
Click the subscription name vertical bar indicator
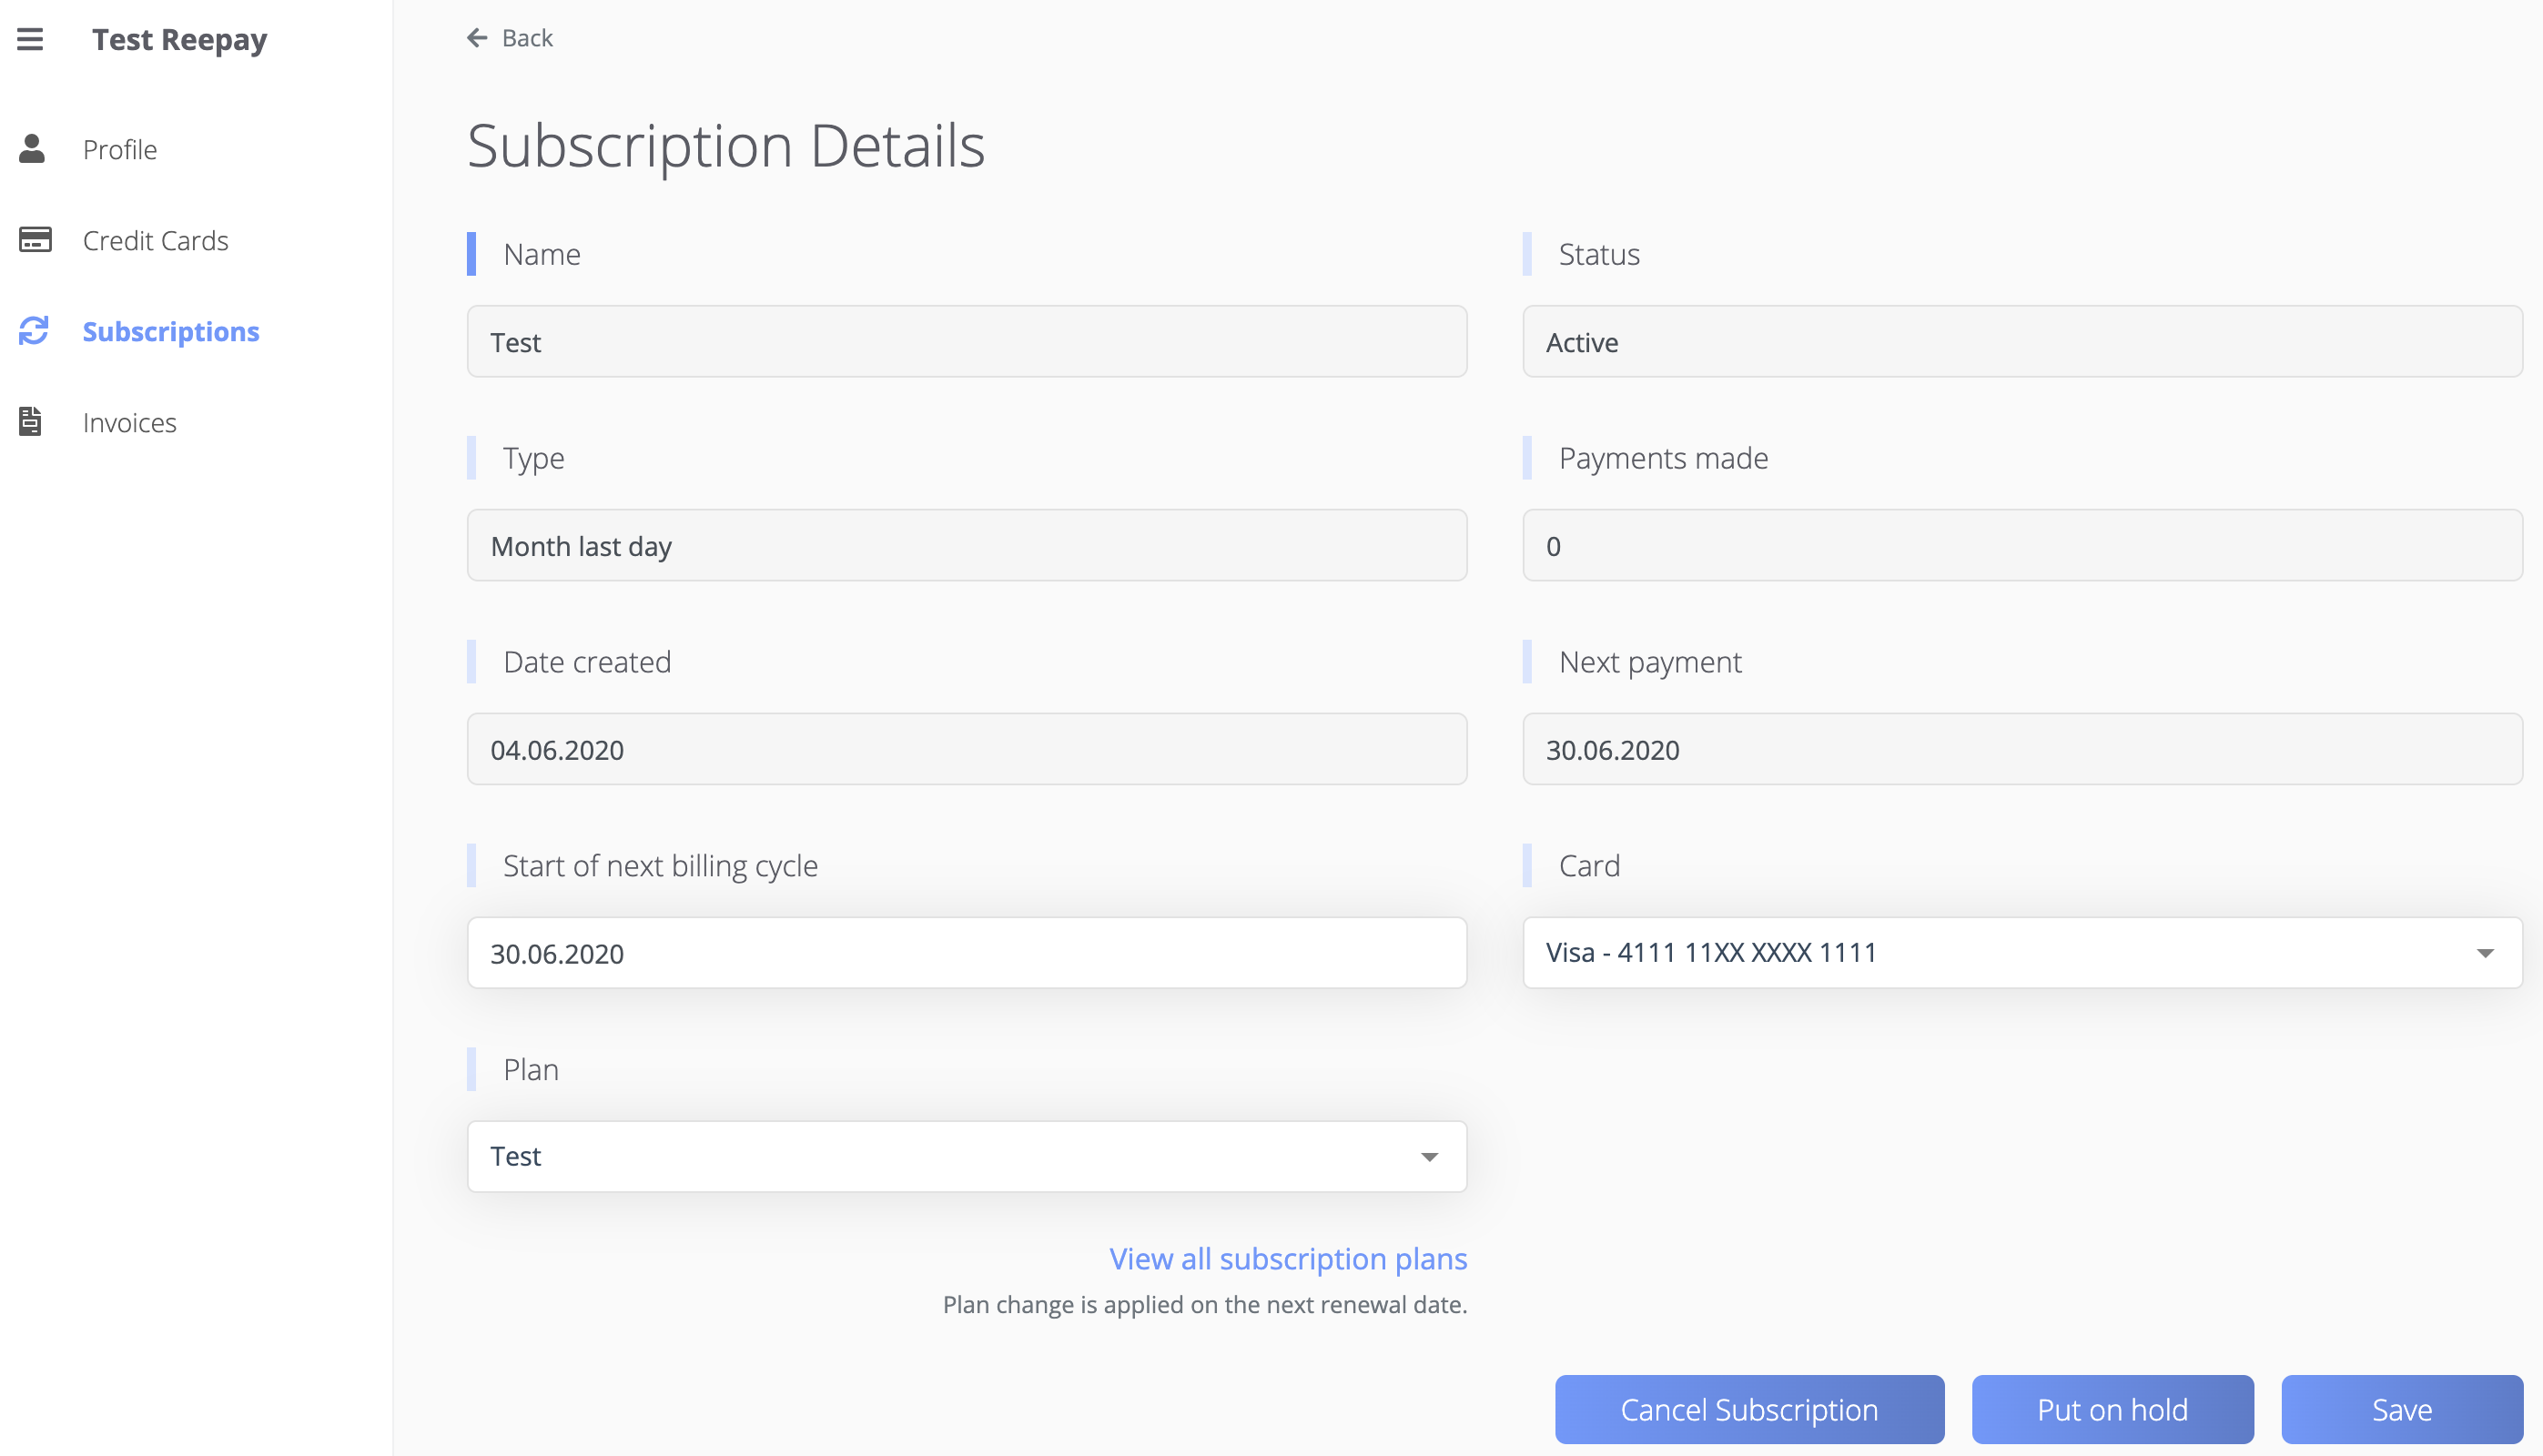tap(473, 255)
